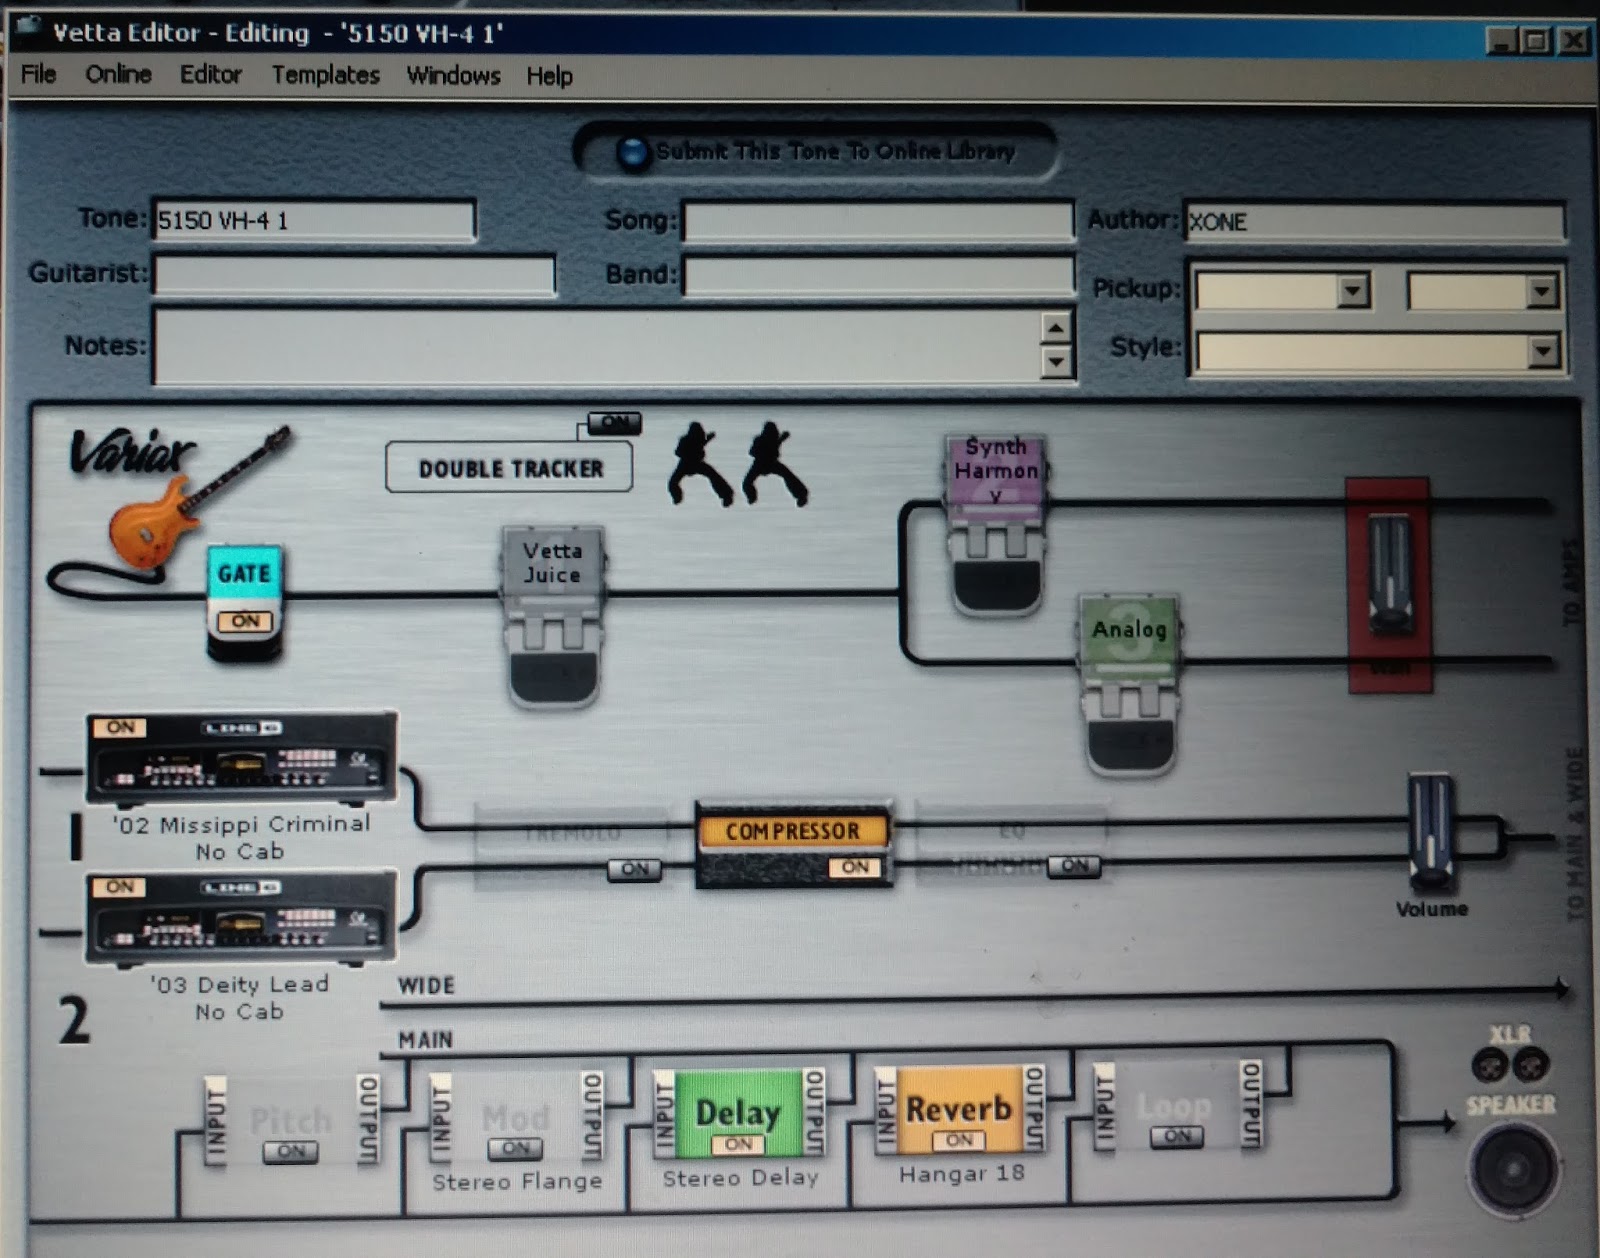
Task: Click the Notes text area
Action: (x=597, y=346)
